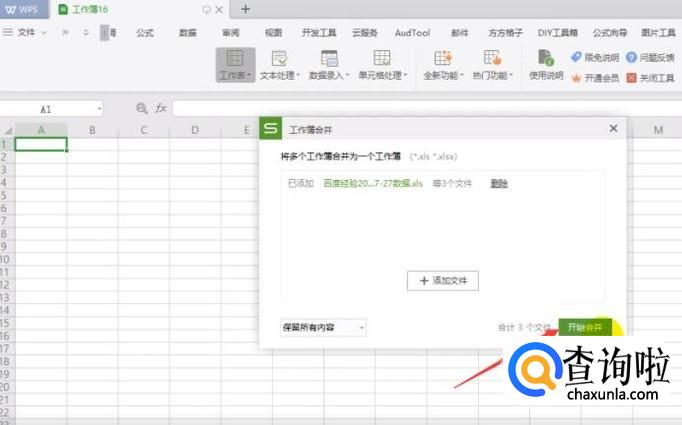Screen dimensions: 682x425
Task: Click the fx insert function icon
Action: (x=161, y=108)
